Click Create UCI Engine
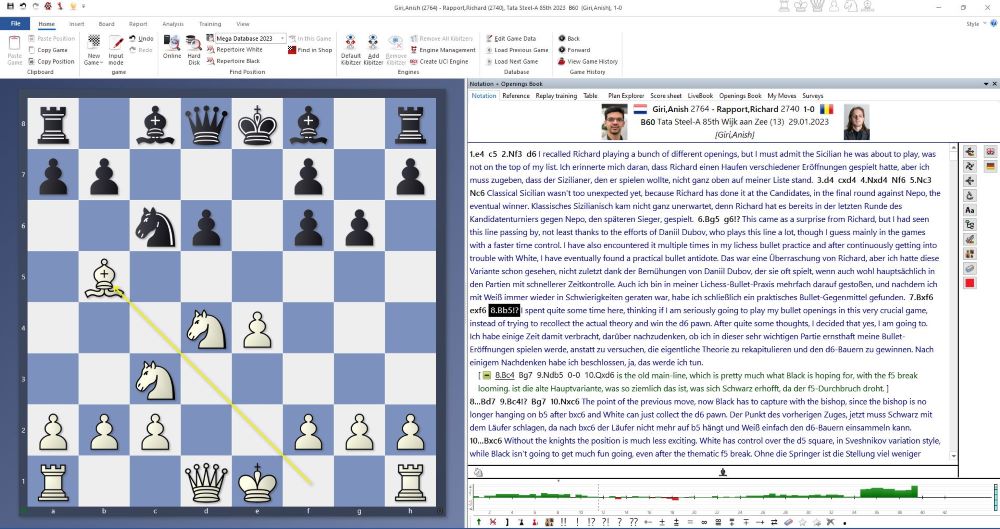The image size is (1000, 529). [439, 61]
